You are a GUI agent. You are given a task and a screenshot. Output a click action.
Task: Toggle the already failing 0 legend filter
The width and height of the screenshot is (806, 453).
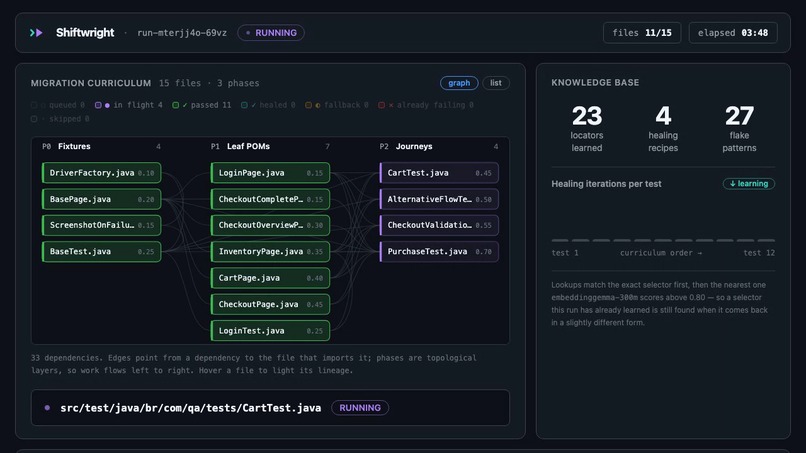(426, 105)
